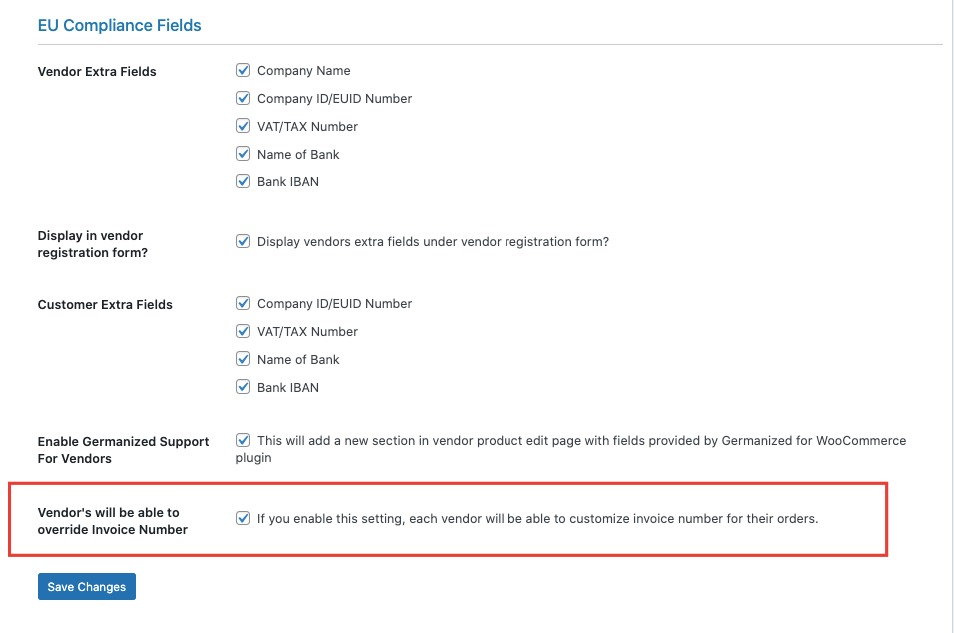Uncheck Company Name under Vendor Extra Fields
Image resolution: width=954 pixels, height=633 pixels.
click(243, 70)
